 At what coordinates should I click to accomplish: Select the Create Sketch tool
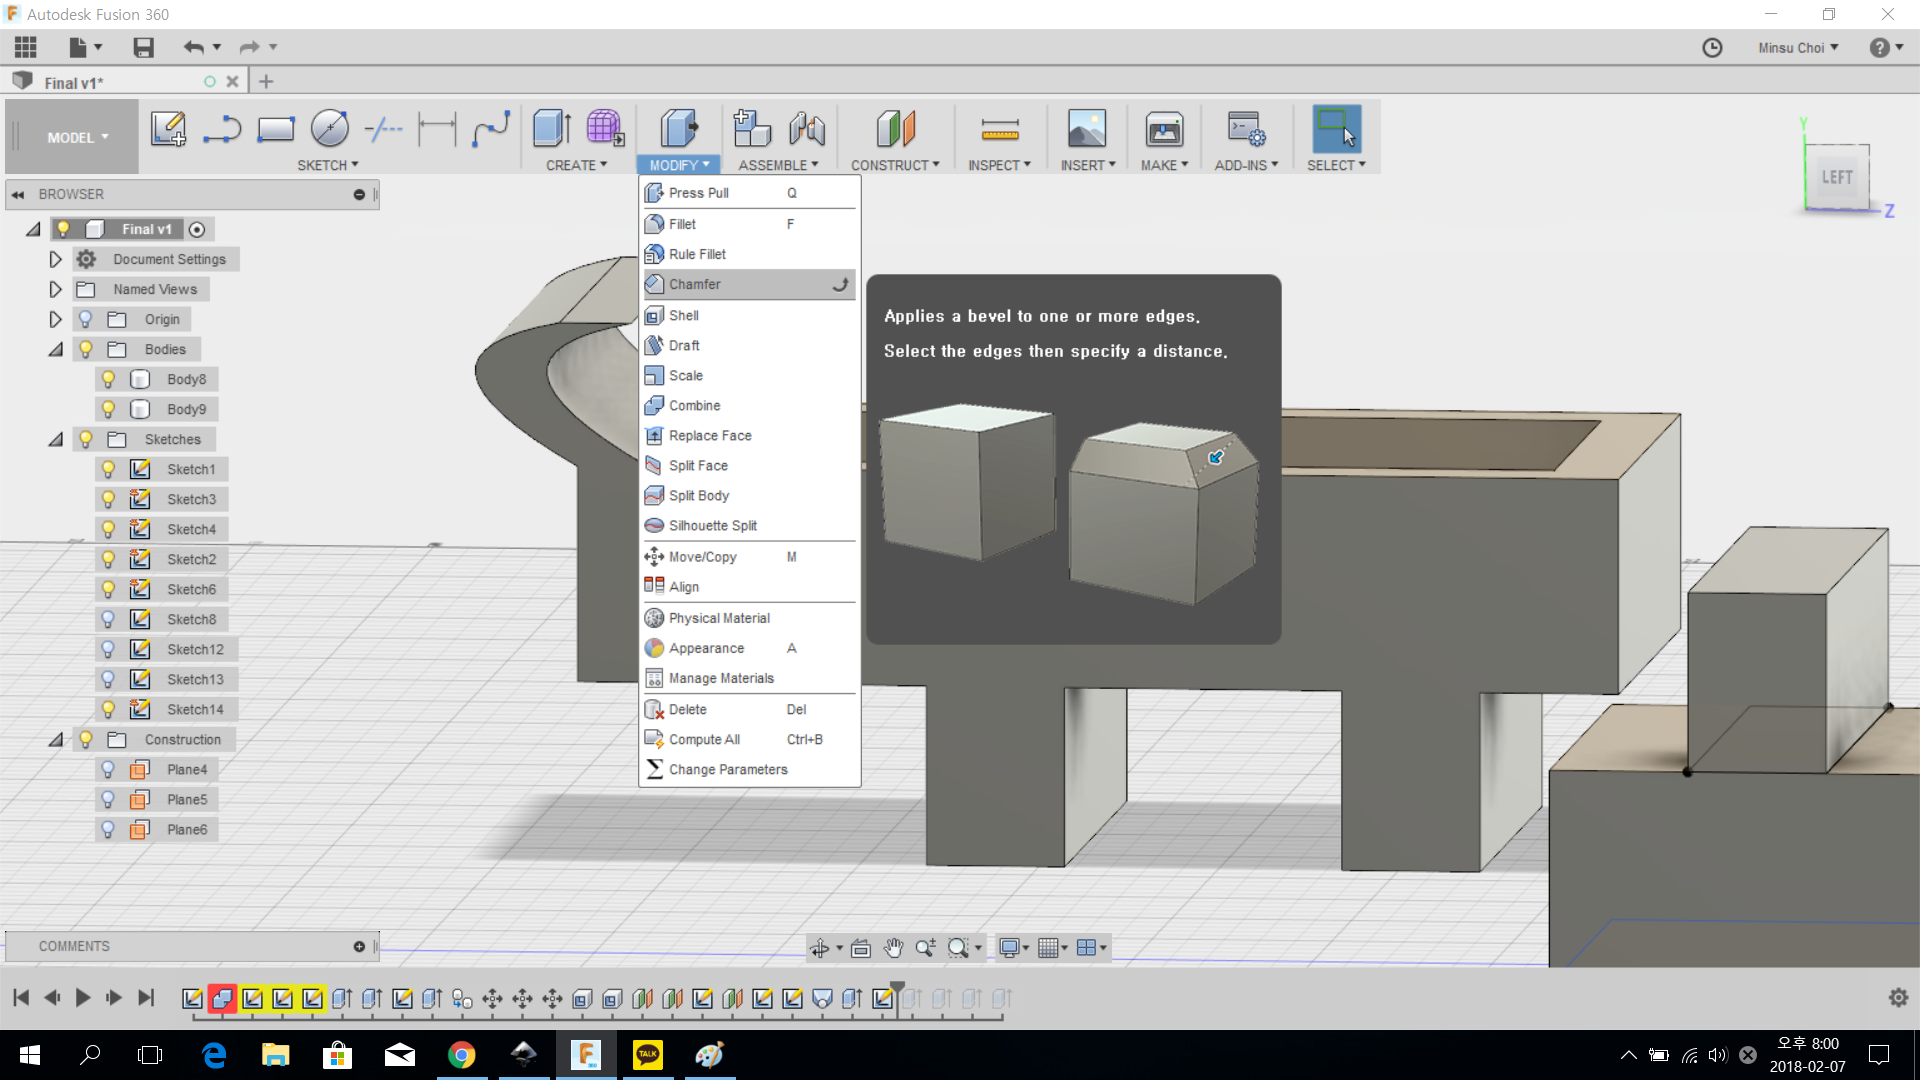click(x=168, y=129)
